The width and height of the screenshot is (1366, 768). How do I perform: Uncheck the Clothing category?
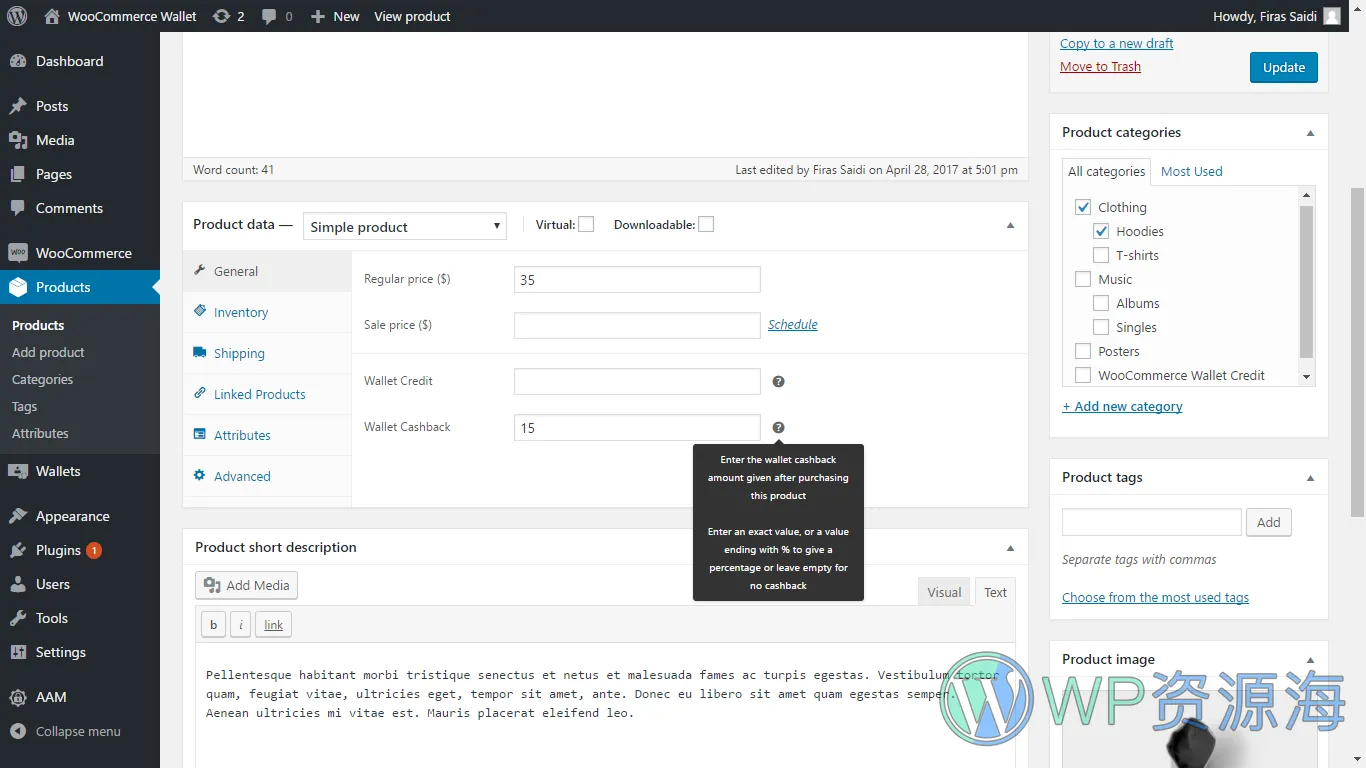[1083, 207]
